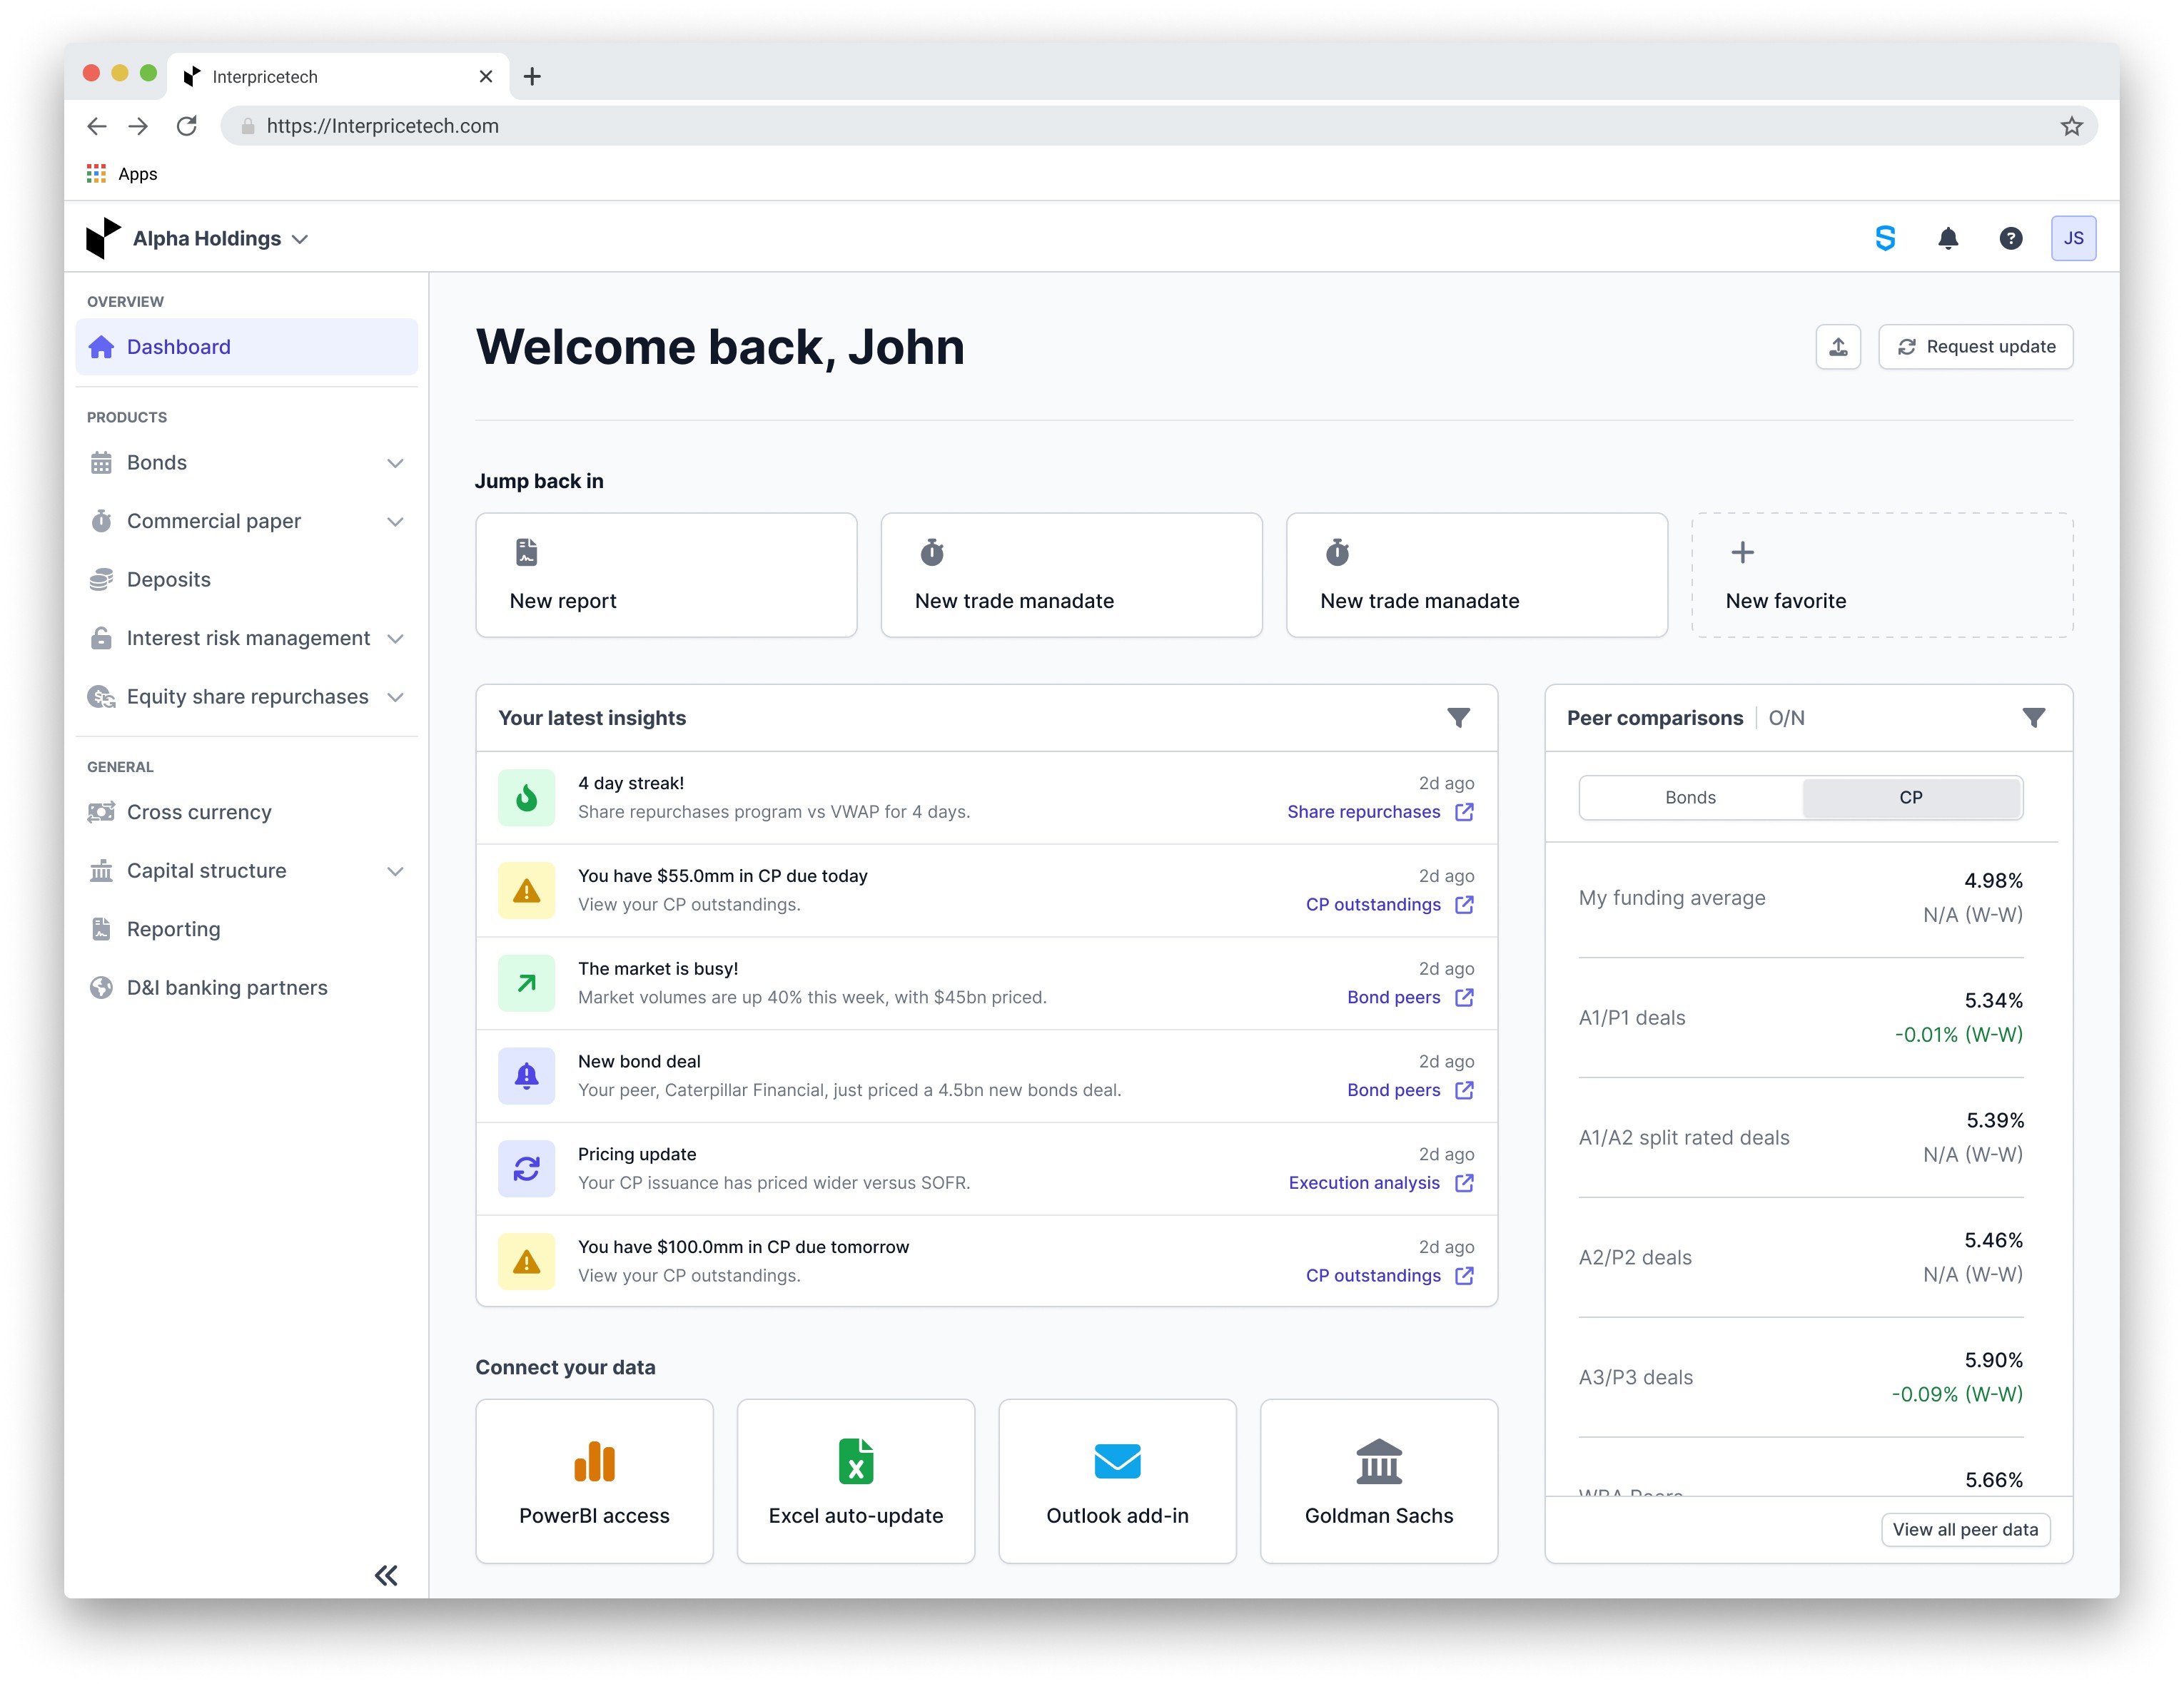The width and height of the screenshot is (2184, 1684).
Task: Click the blue S icon in header
Action: [x=1885, y=238]
